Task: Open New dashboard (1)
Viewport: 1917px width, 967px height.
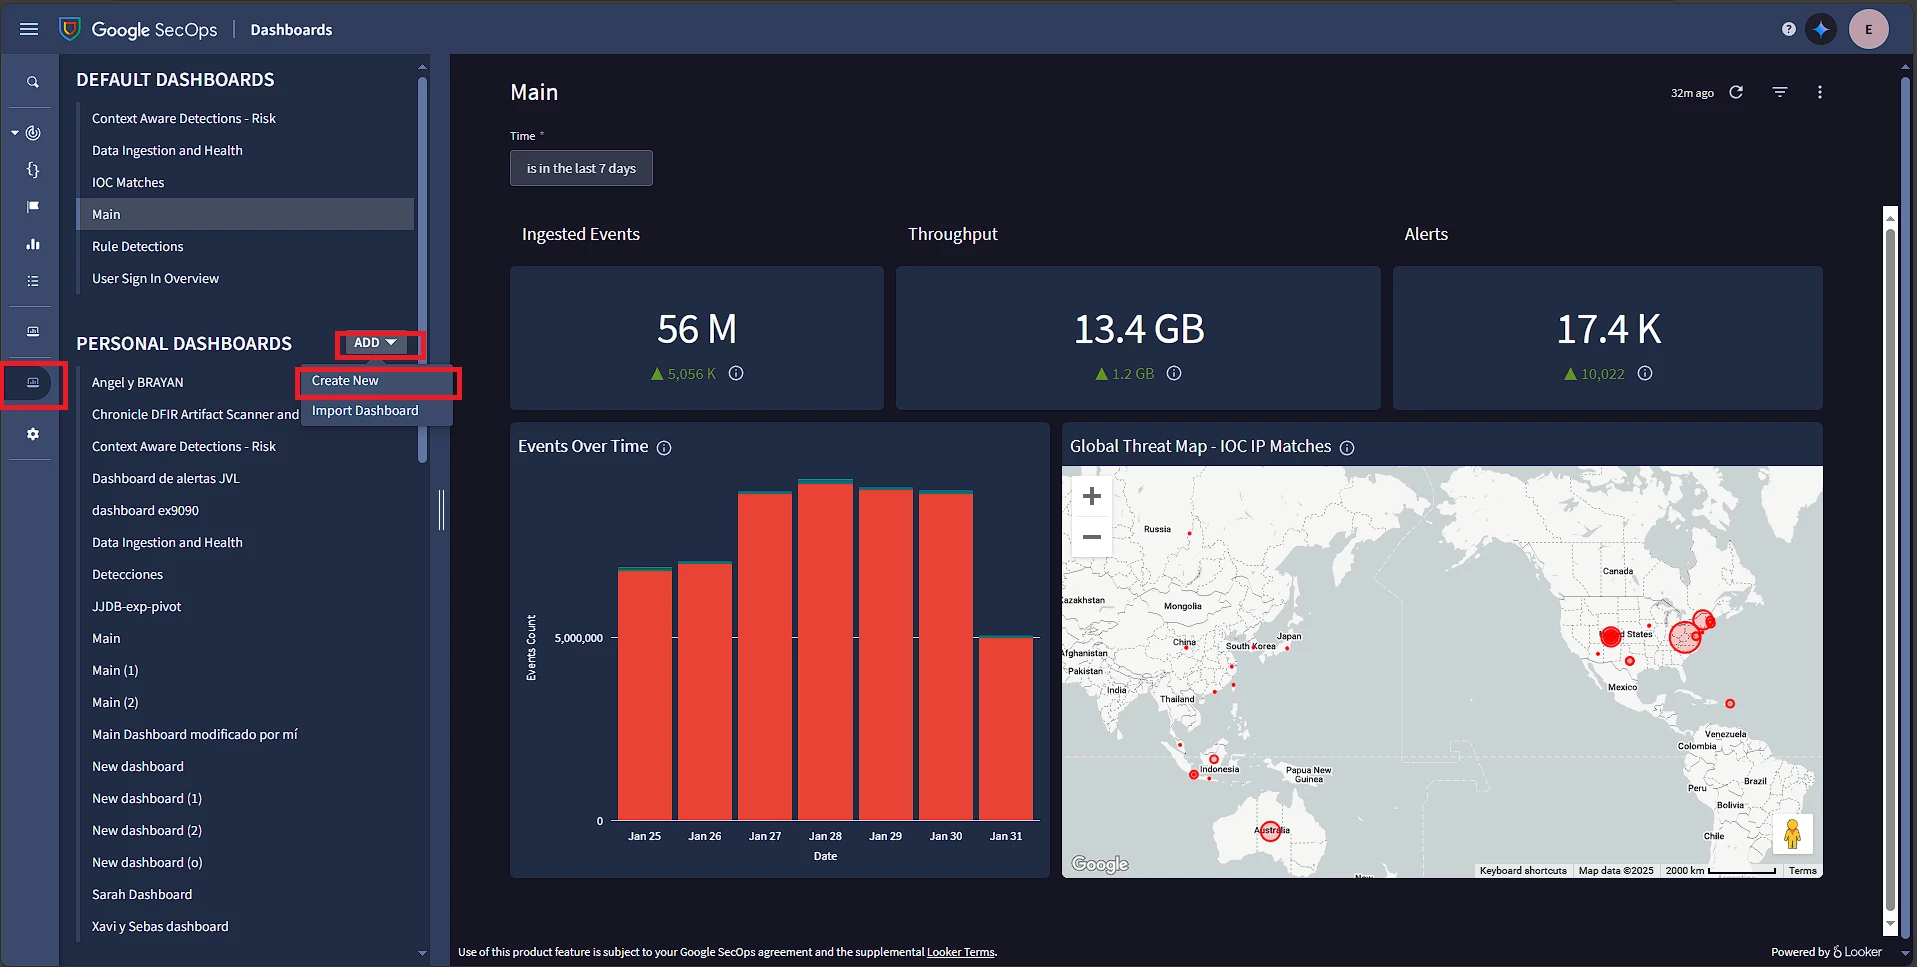Action: pyautogui.click(x=147, y=798)
